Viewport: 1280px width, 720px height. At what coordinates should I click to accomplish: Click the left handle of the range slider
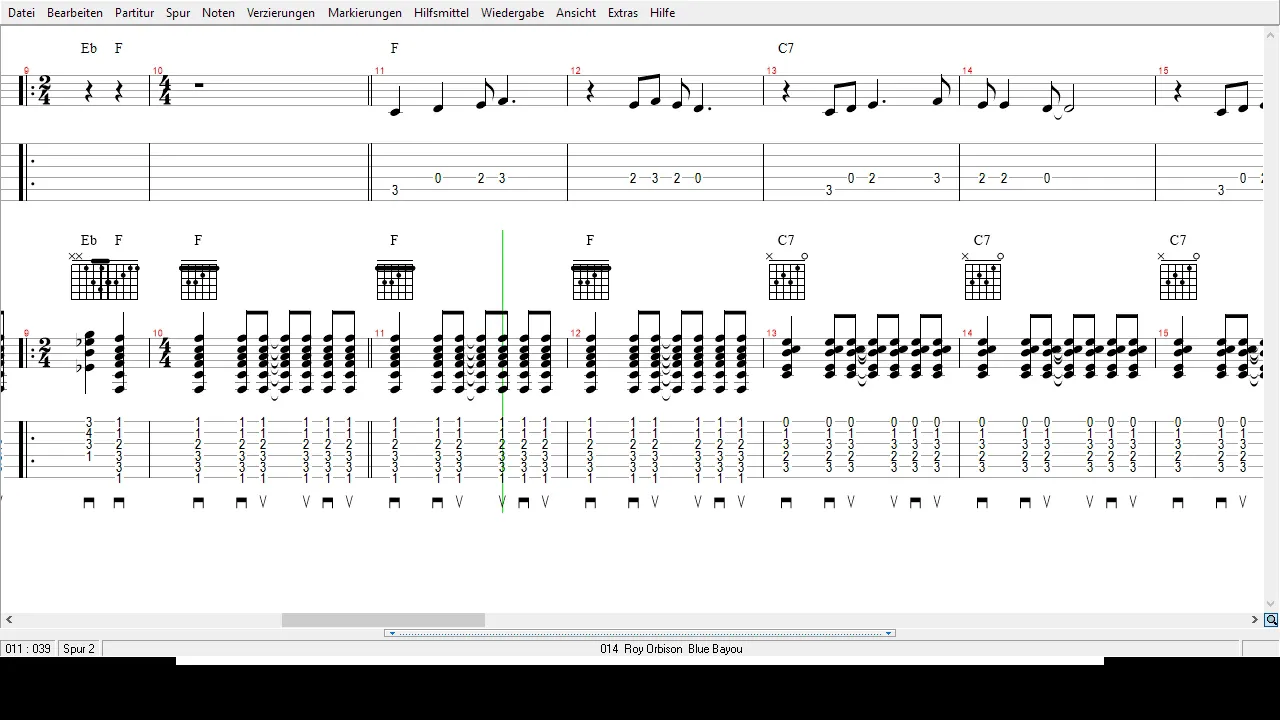(391, 633)
